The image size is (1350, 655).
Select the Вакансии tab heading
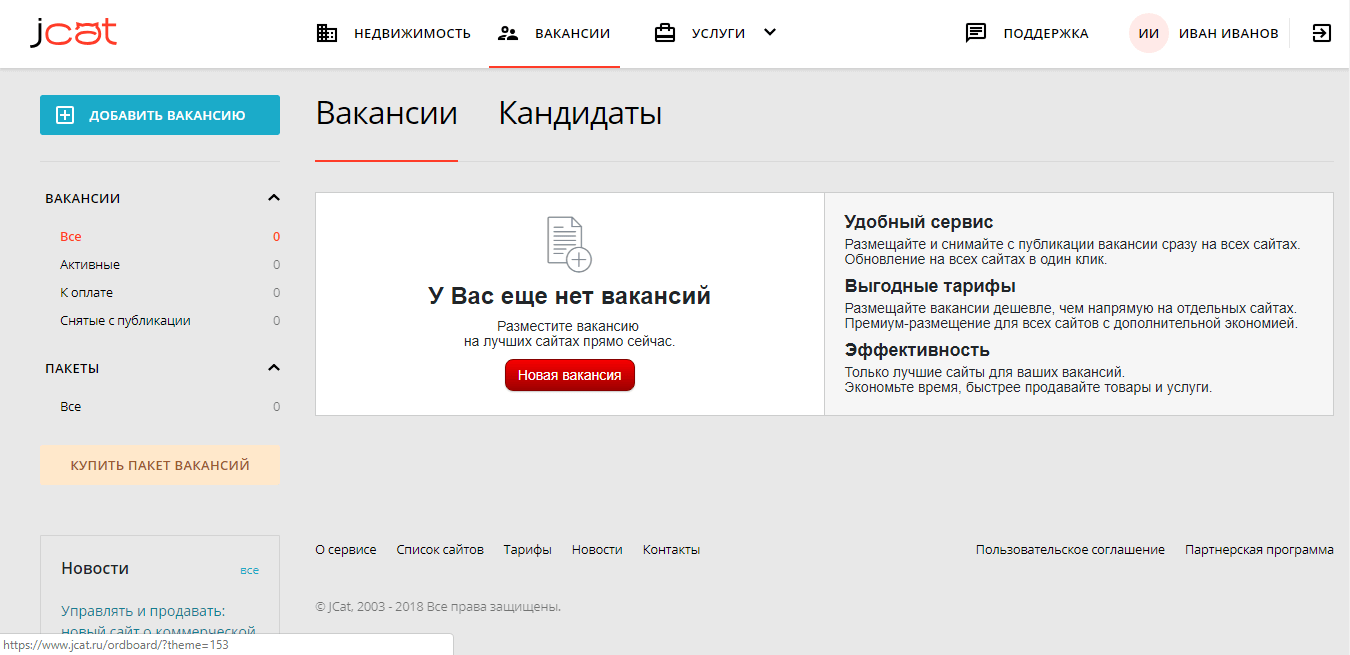pos(386,114)
